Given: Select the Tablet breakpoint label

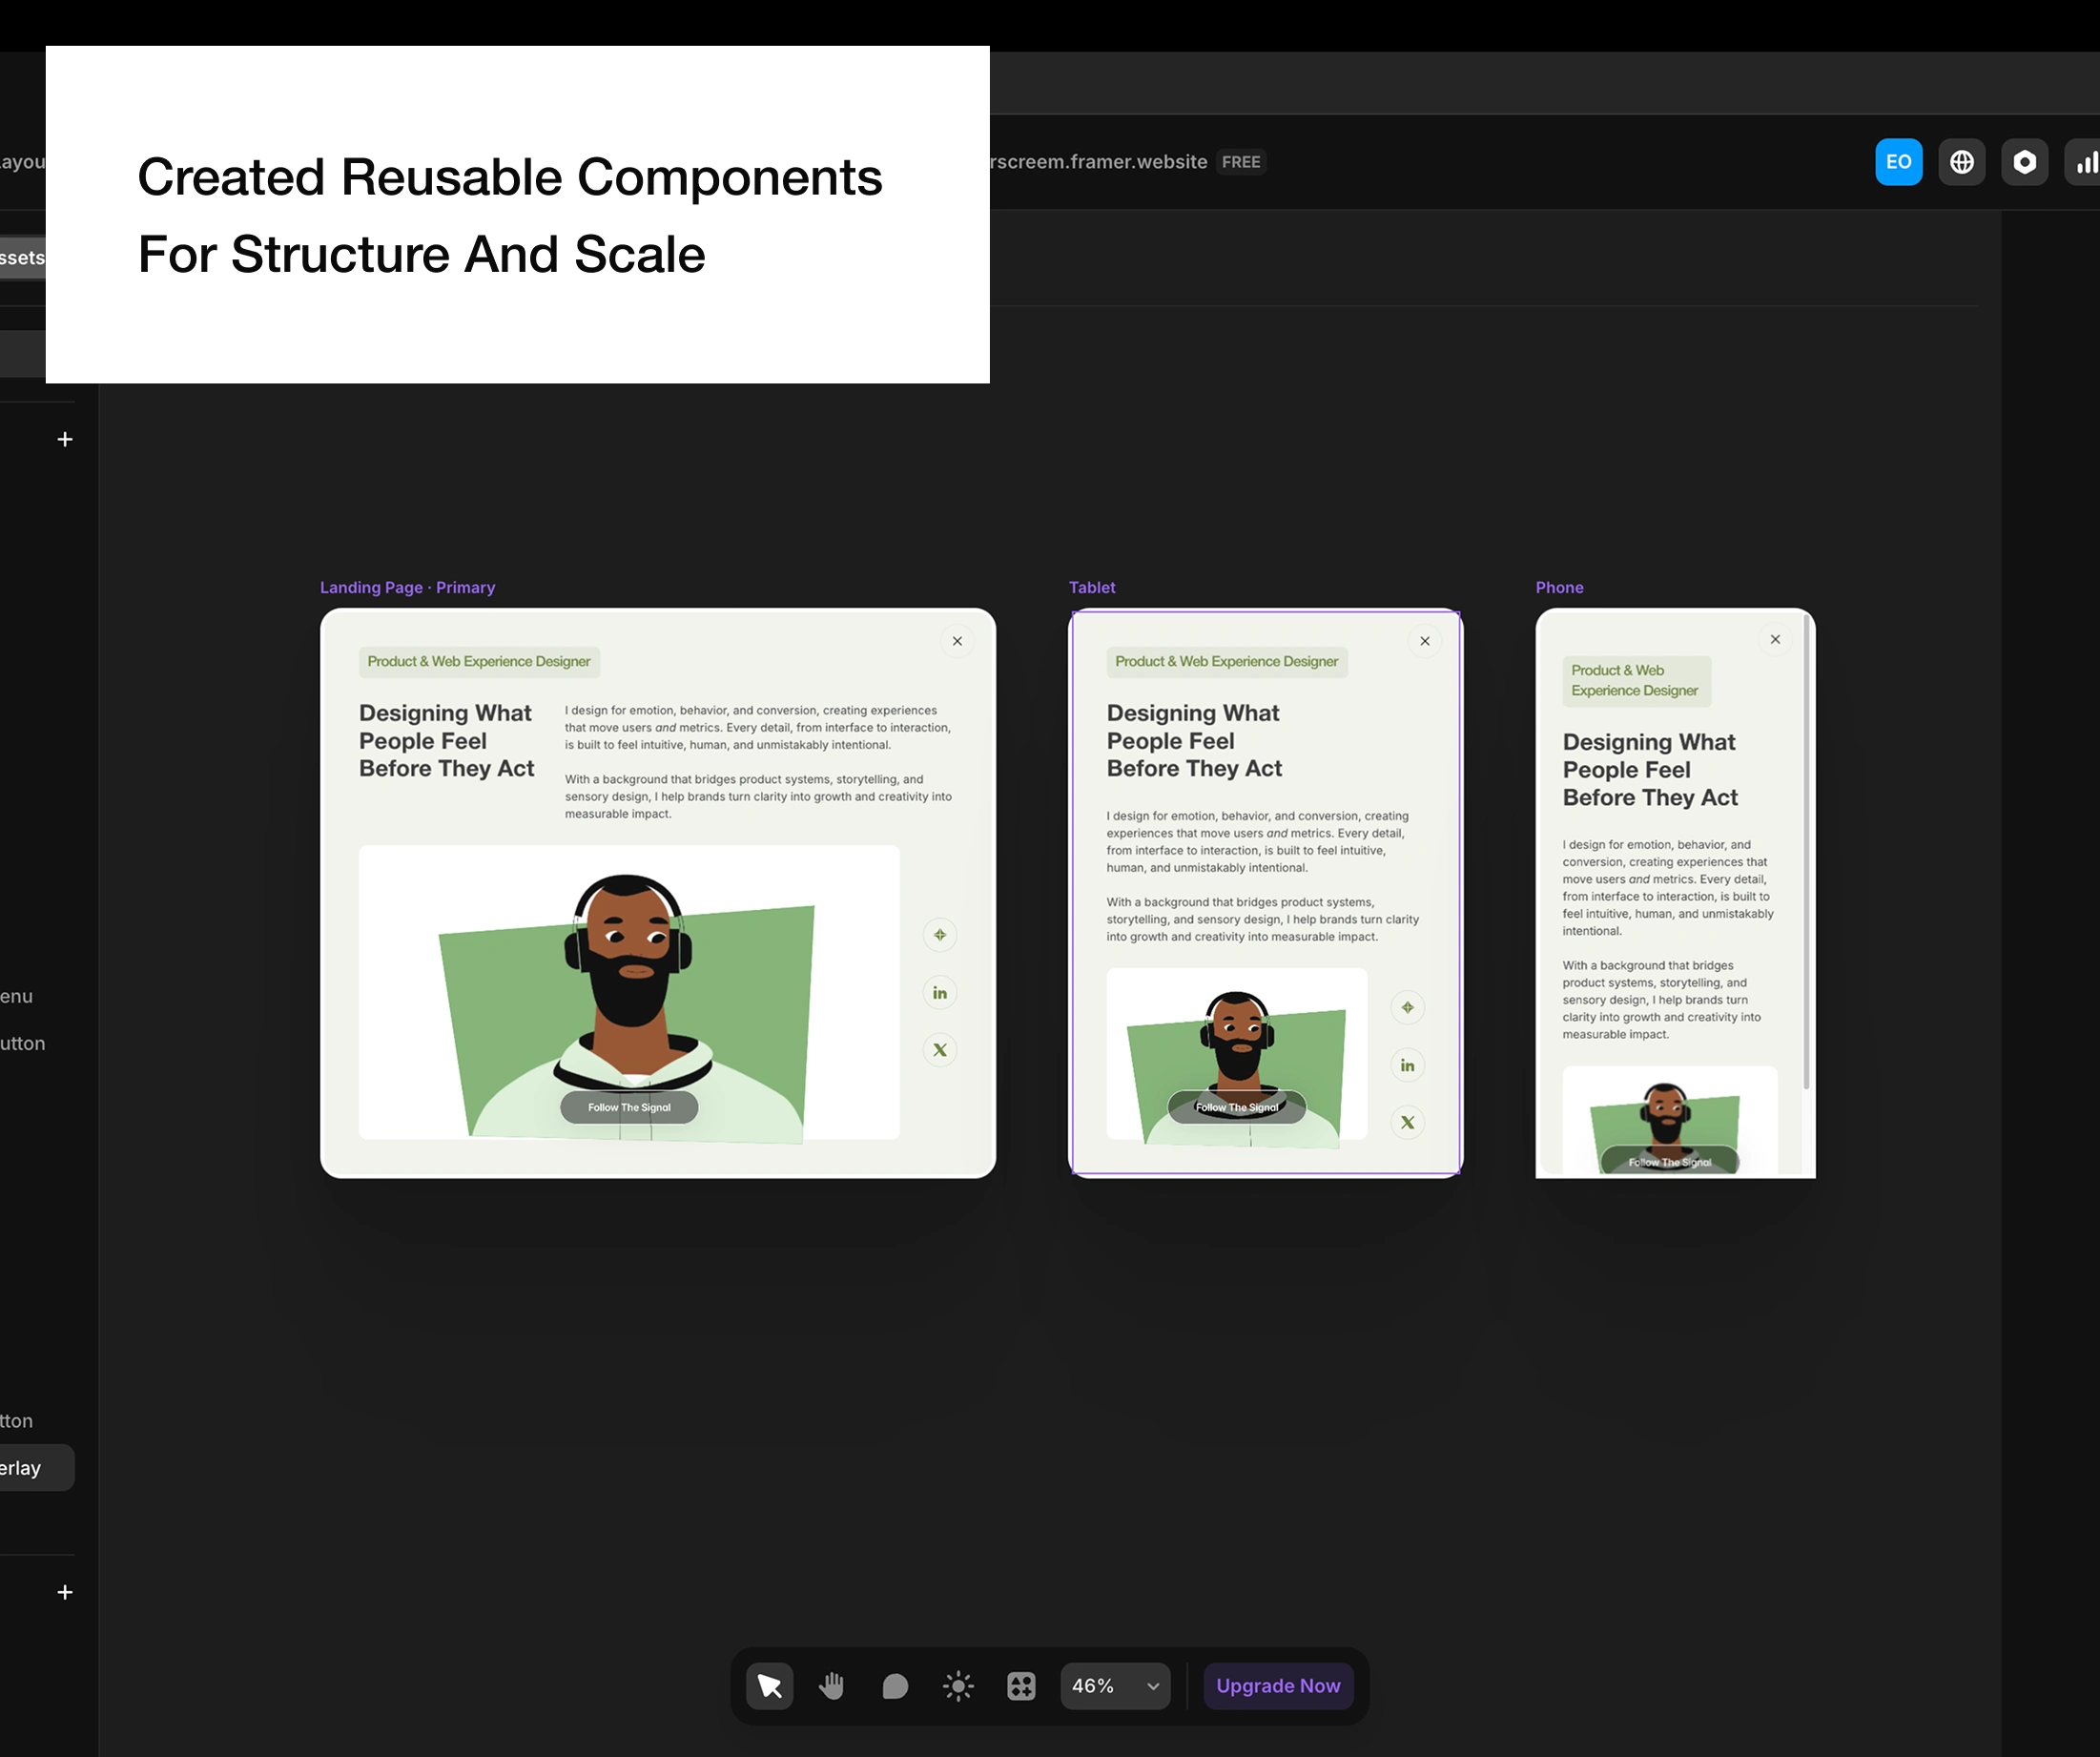Looking at the screenshot, I should (x=1091, y=588).
